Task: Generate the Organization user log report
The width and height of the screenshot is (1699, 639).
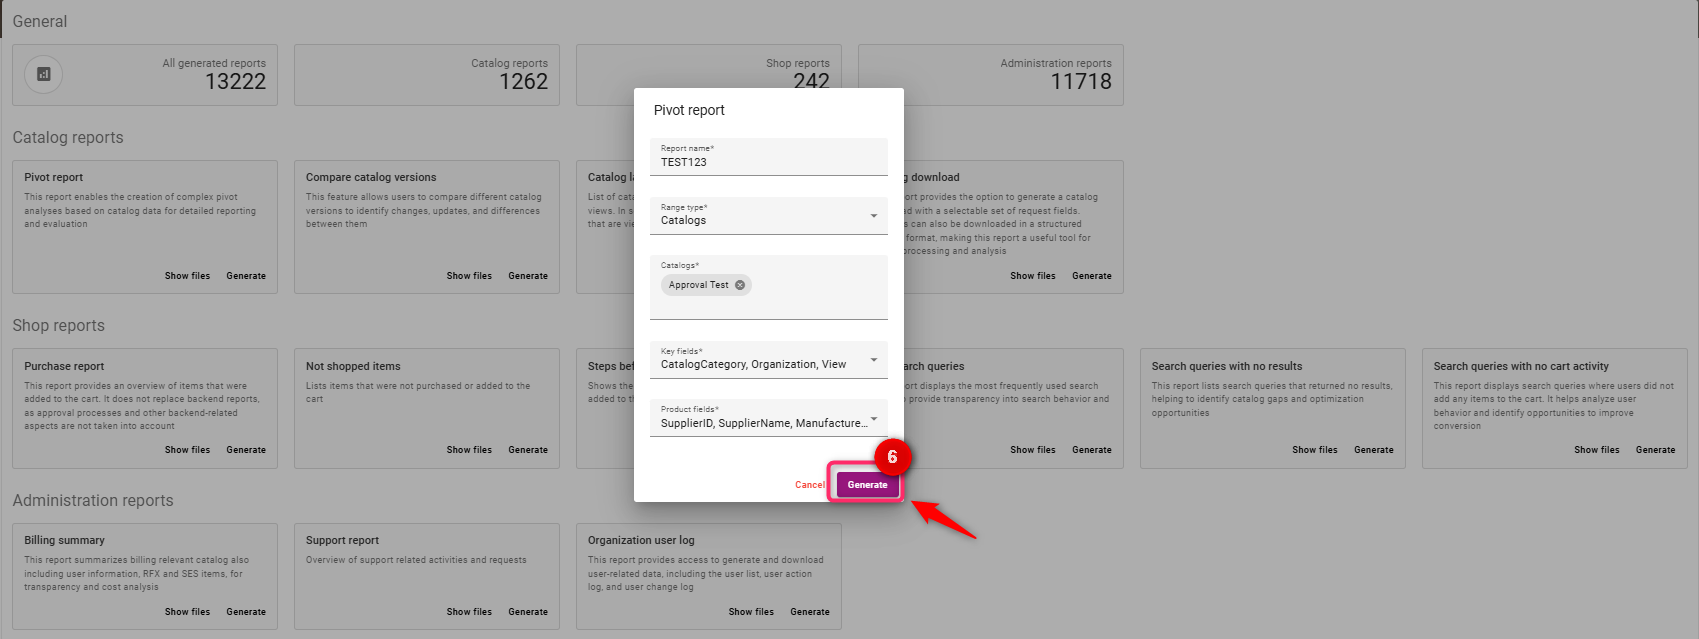Action: 809,612
